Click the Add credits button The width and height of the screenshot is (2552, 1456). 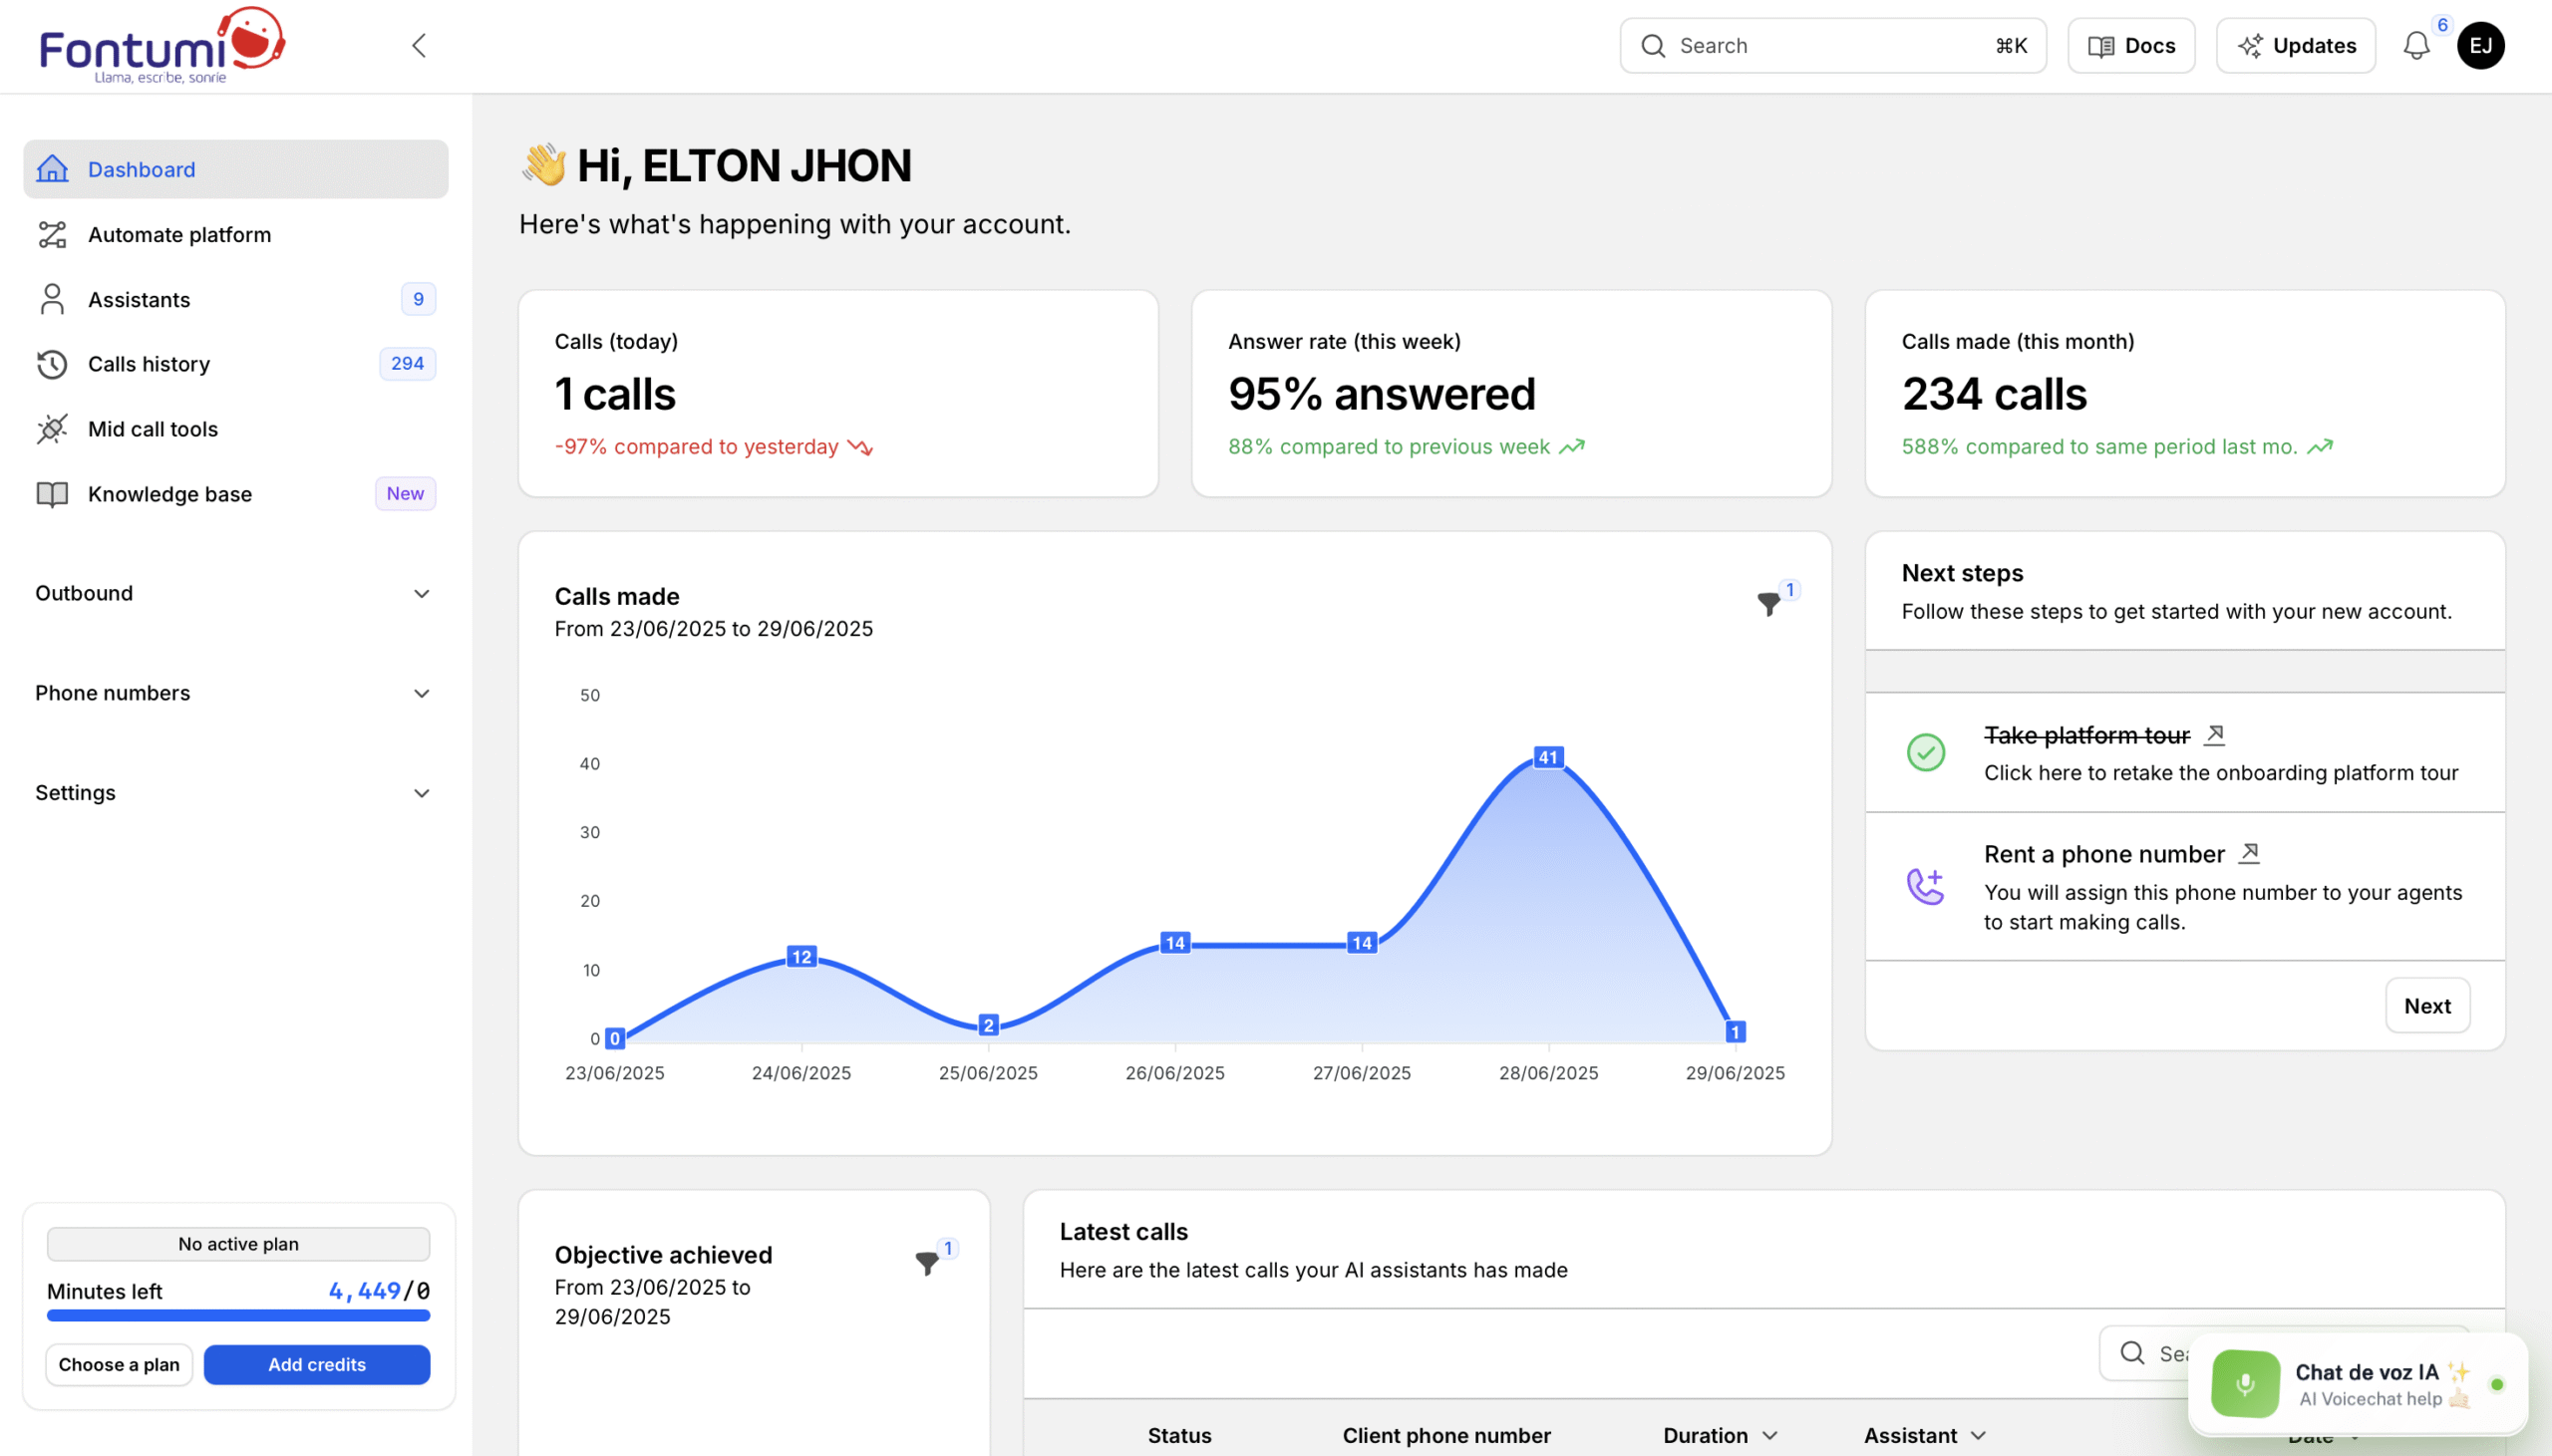coord(317,1364)
